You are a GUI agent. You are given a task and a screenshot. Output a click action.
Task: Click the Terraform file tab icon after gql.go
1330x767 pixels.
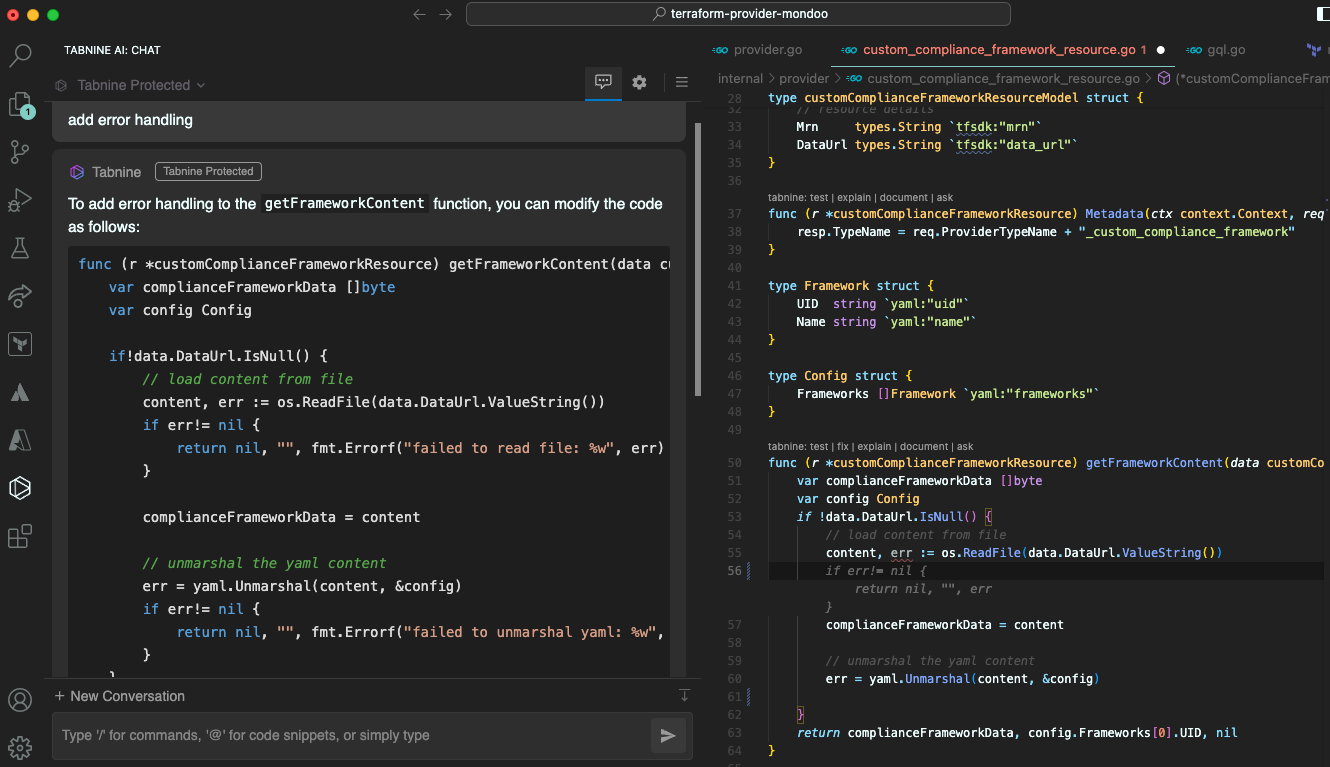click(1314, 50)
